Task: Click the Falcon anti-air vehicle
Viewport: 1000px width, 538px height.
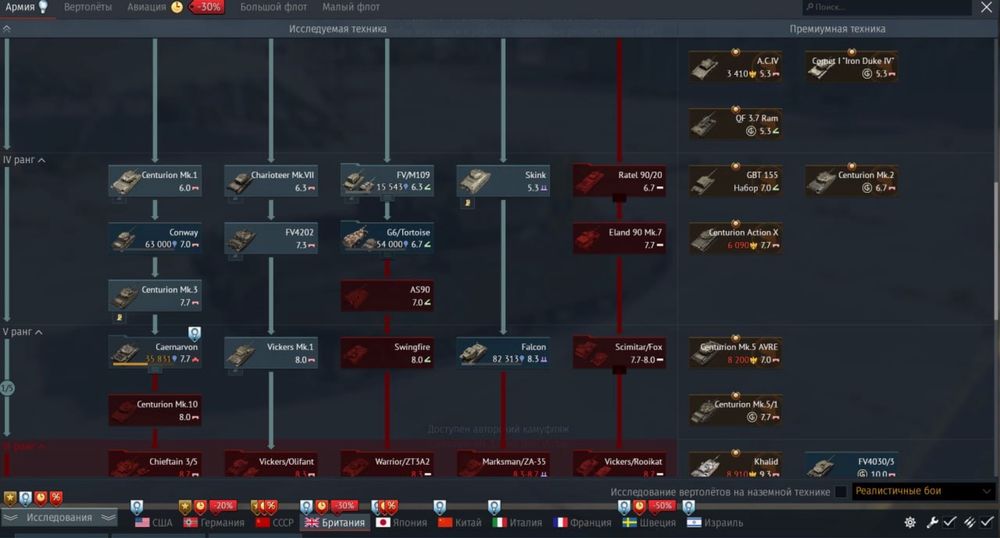Action: click(x=503, y=353)
